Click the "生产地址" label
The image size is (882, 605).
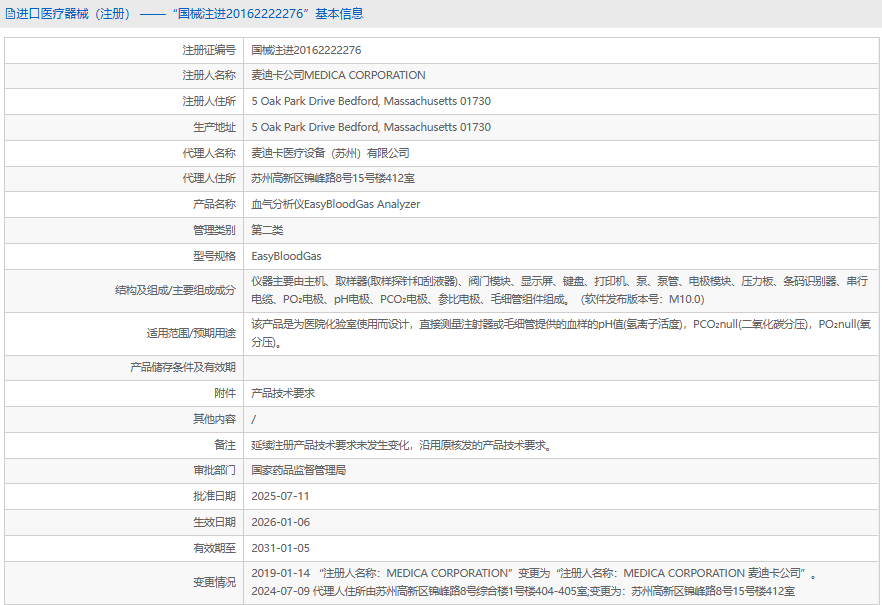[214, 127]
